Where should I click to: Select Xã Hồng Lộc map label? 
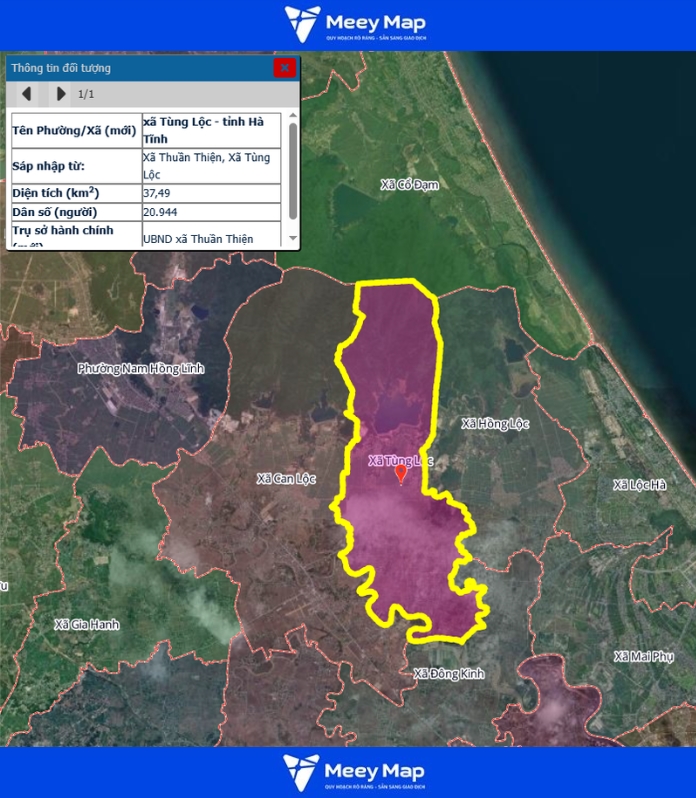click(x=494, y=424)
